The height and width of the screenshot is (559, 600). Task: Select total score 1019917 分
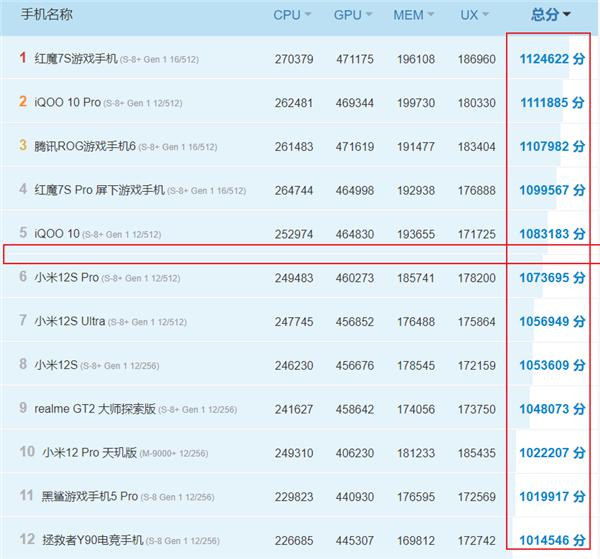[x=552, y=497]
